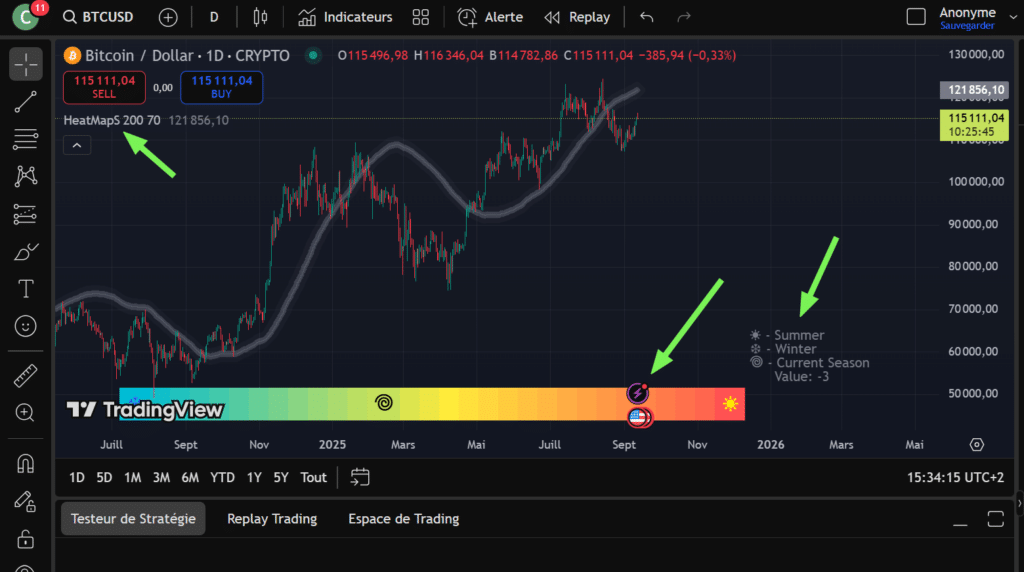Start bar Replay mode

coord(577,18)
